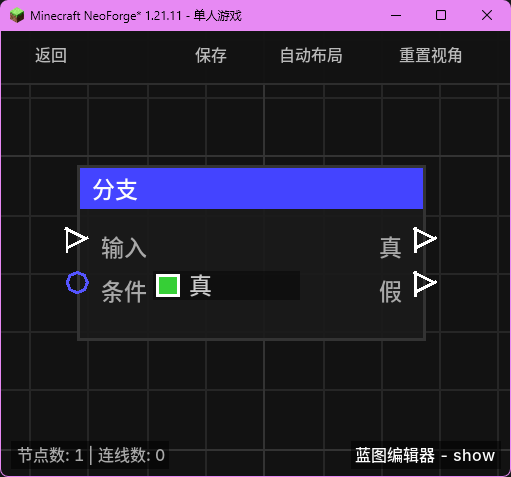Click the 假 output execution pin triangle
The image size is (511, 477).
coord(425,283)
